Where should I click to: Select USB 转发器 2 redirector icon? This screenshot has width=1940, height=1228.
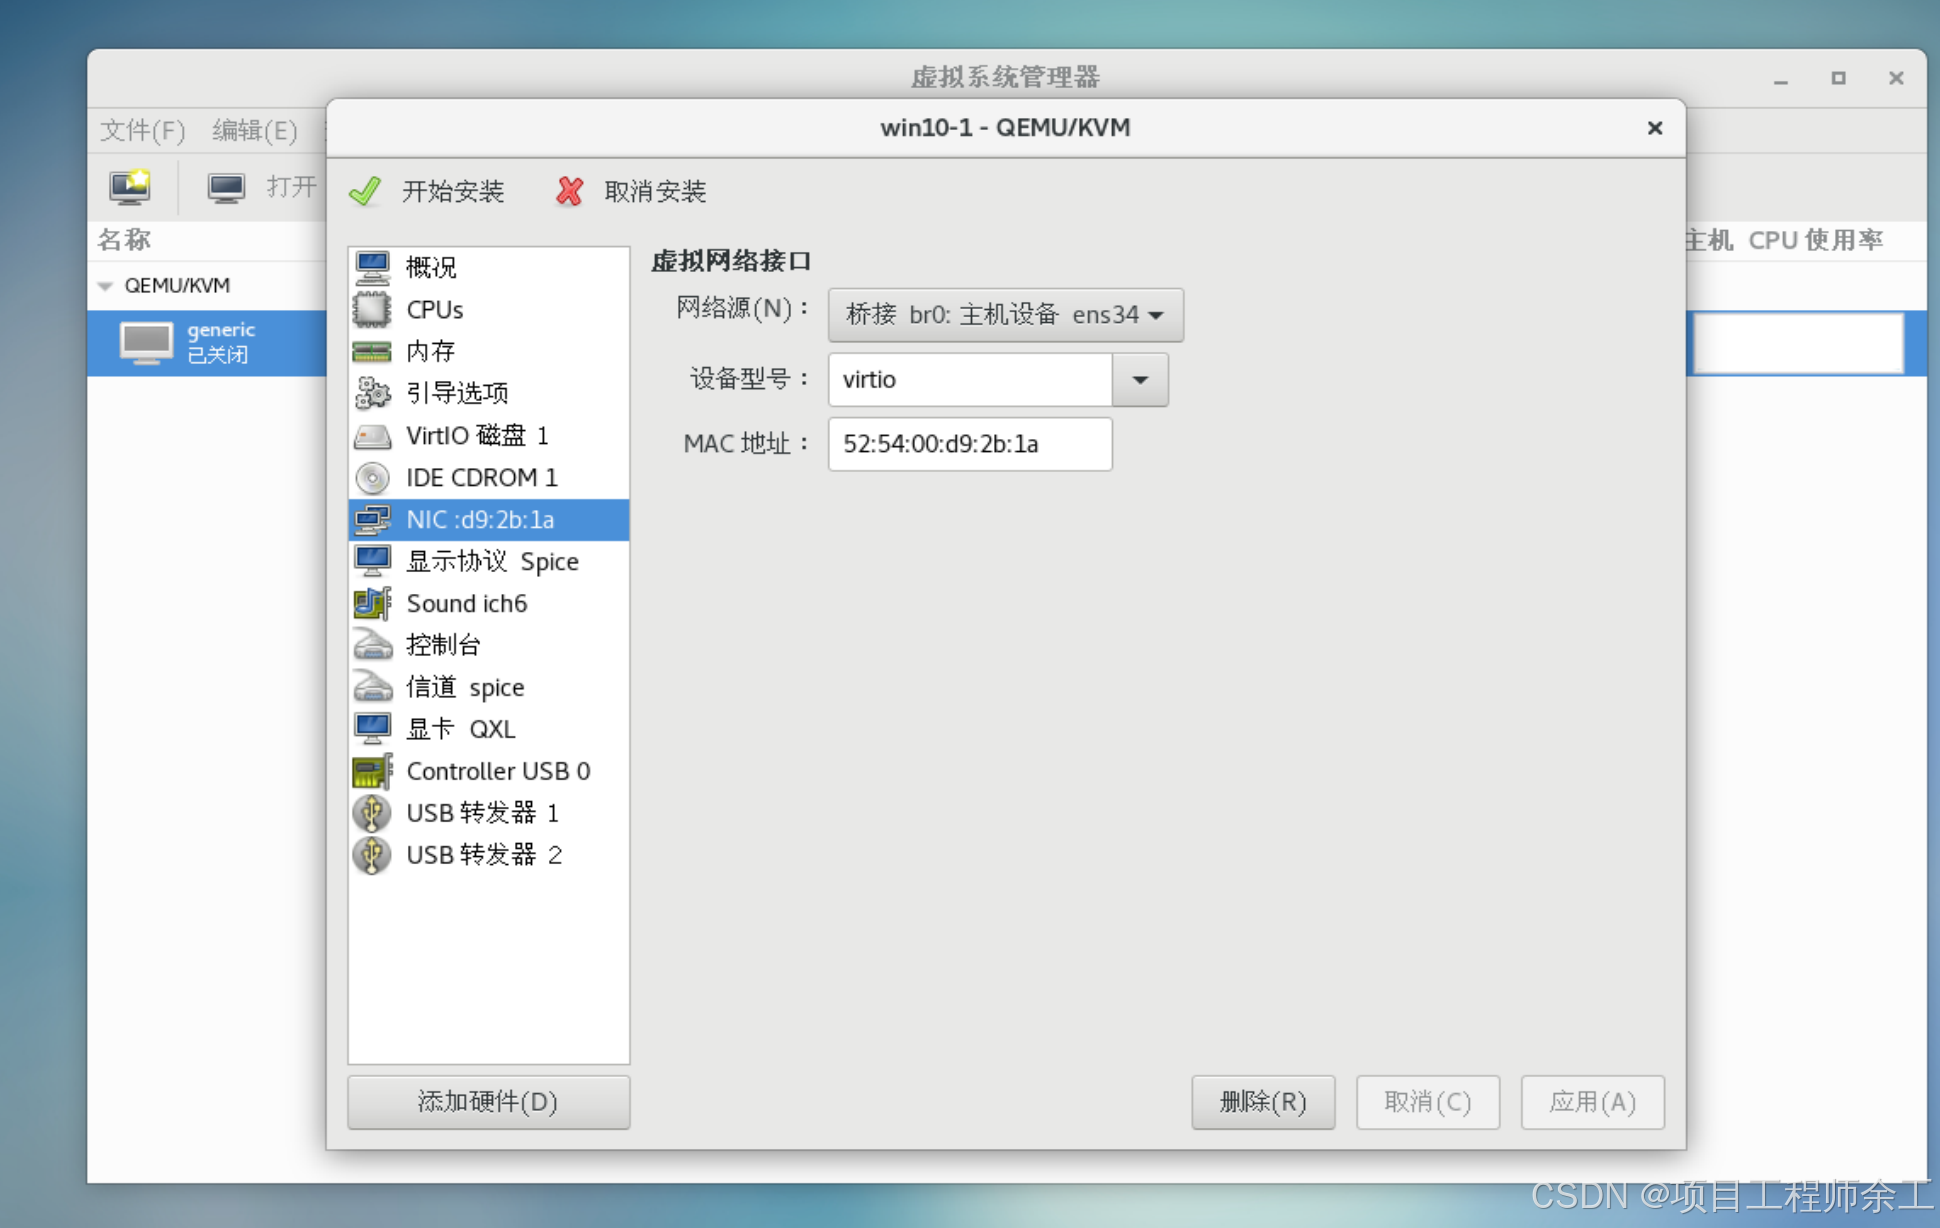pos(372,855)
